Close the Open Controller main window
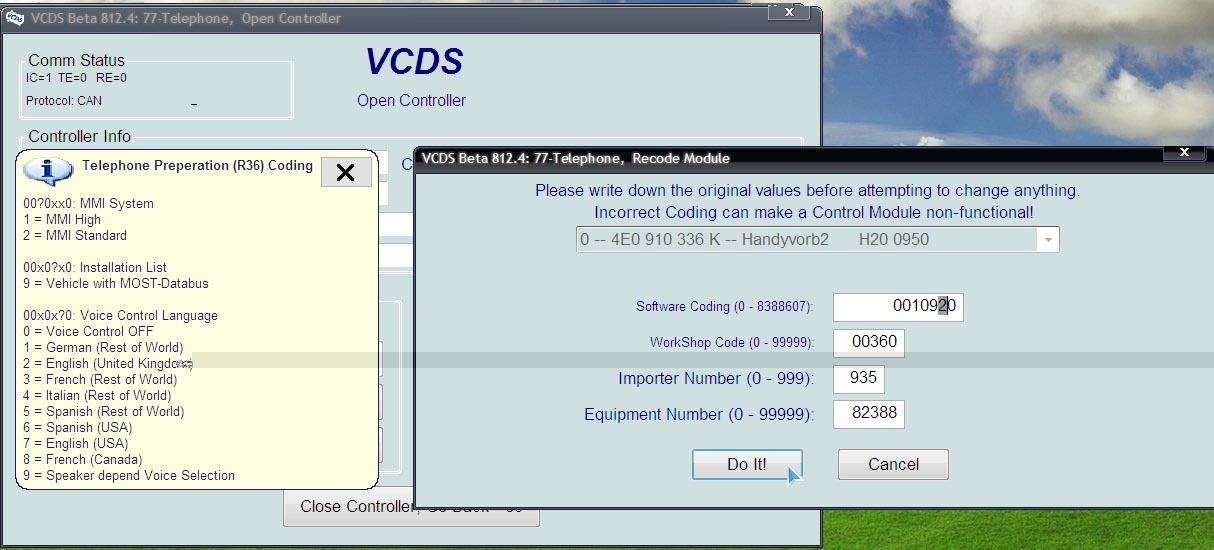This screenshot has width=1214, height=550. (x=790, y=12)
